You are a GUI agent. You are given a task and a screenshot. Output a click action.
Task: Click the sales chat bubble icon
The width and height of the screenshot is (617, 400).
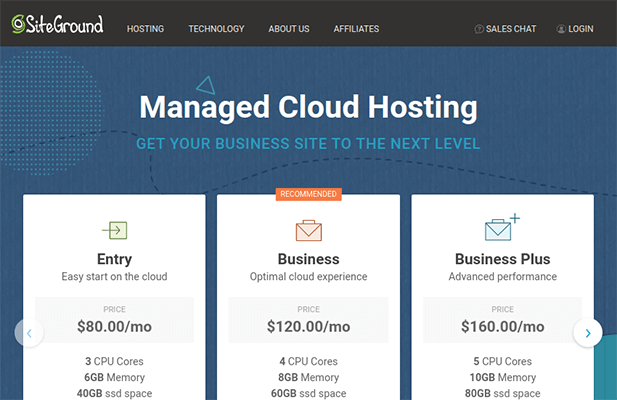(479, 29)
